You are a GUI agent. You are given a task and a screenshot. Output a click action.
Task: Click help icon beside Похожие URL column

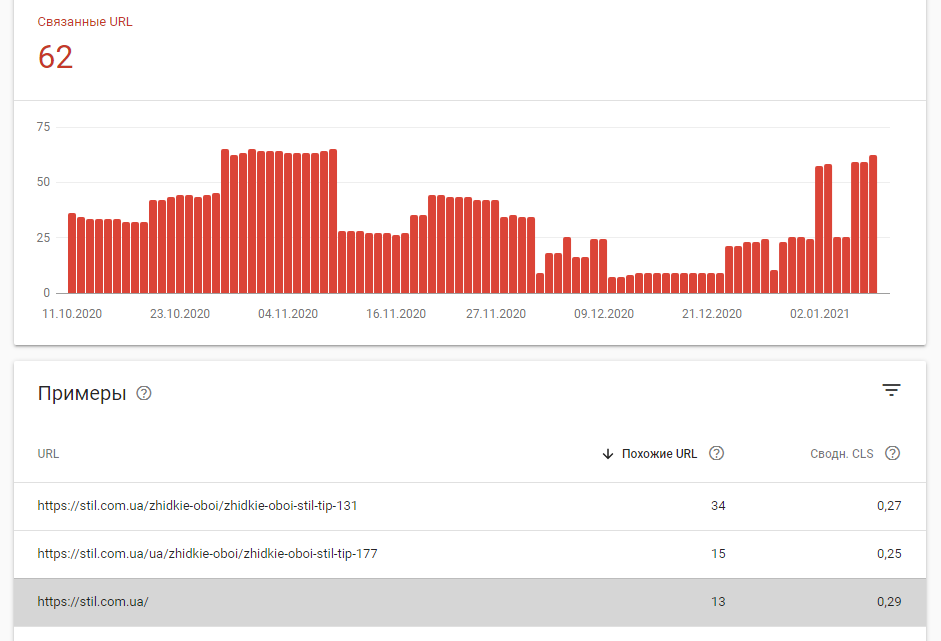[x=717, y=453]
